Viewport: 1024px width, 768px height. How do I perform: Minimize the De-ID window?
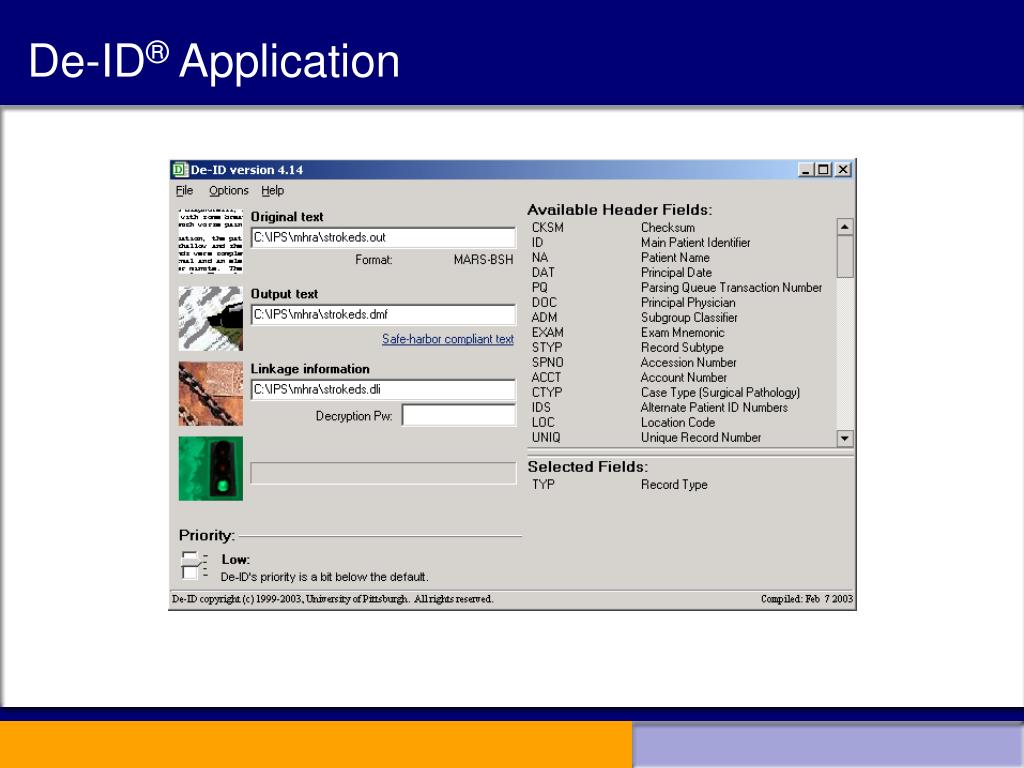click(x=807, y=170)
